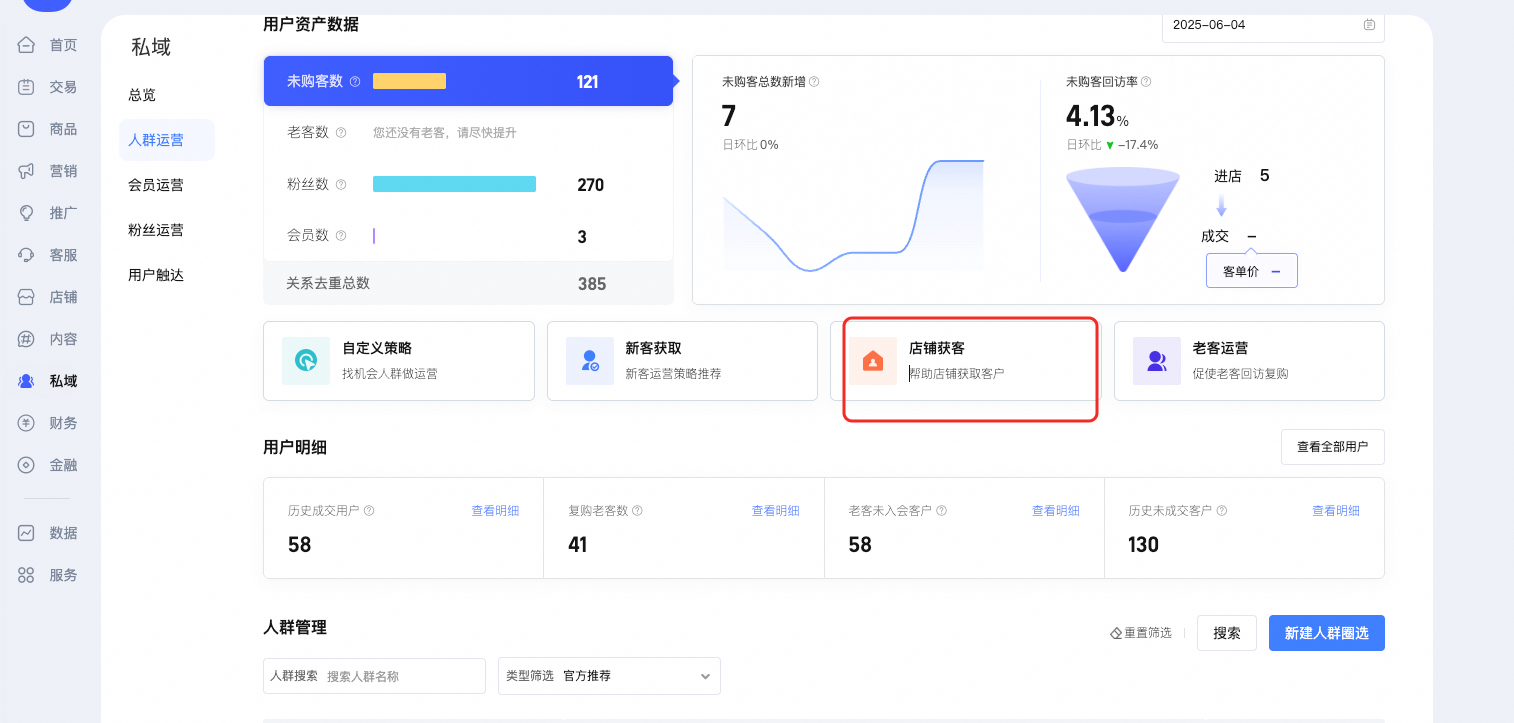
Task: Click the 促使老客回访复购 description text
Action: (1240, 374)
